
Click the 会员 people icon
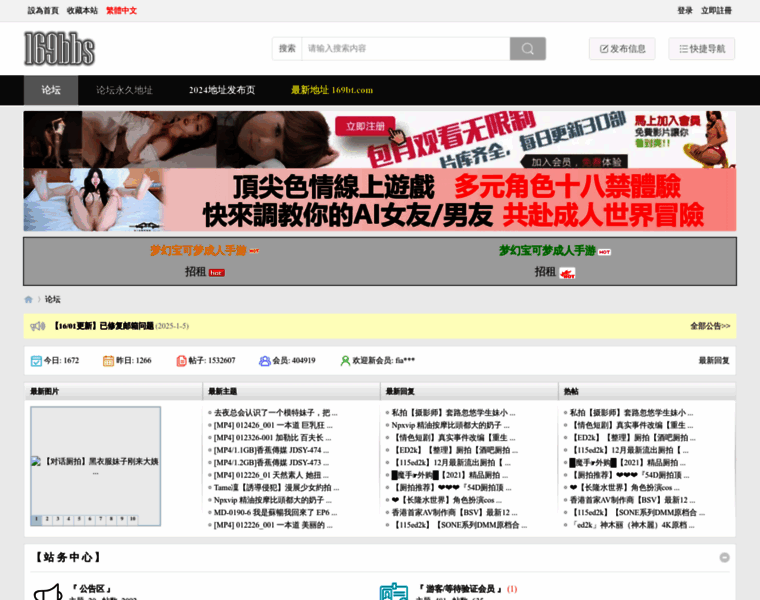[265, 361]
